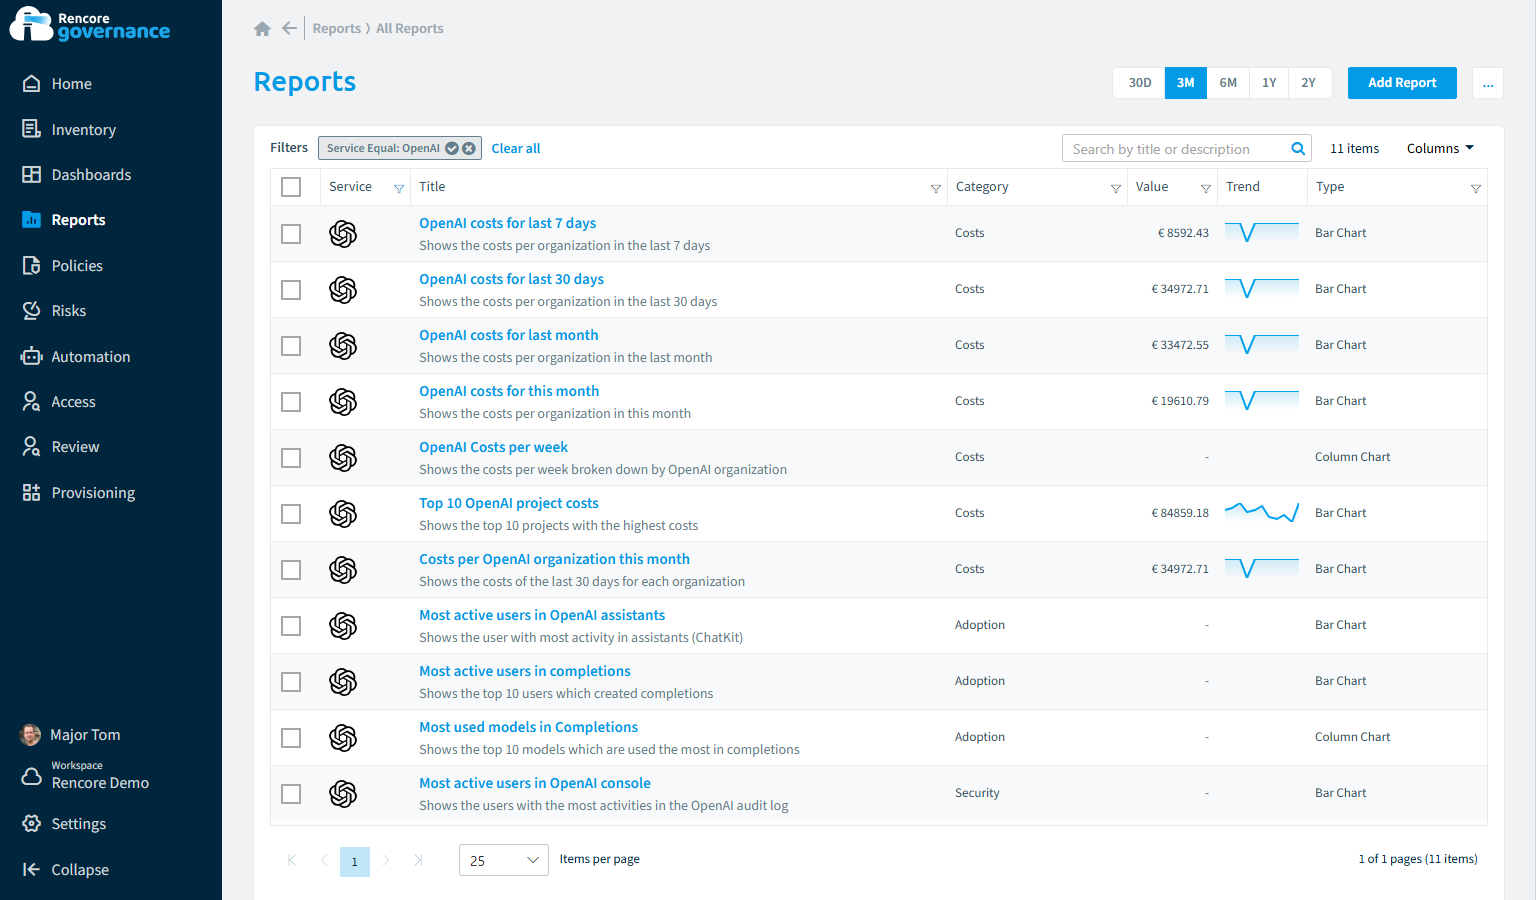Image resolution: width=1536 pixels, height=900 pixels.
Task: Open the Type column filter icon
Action: (x=1476, y=188)
